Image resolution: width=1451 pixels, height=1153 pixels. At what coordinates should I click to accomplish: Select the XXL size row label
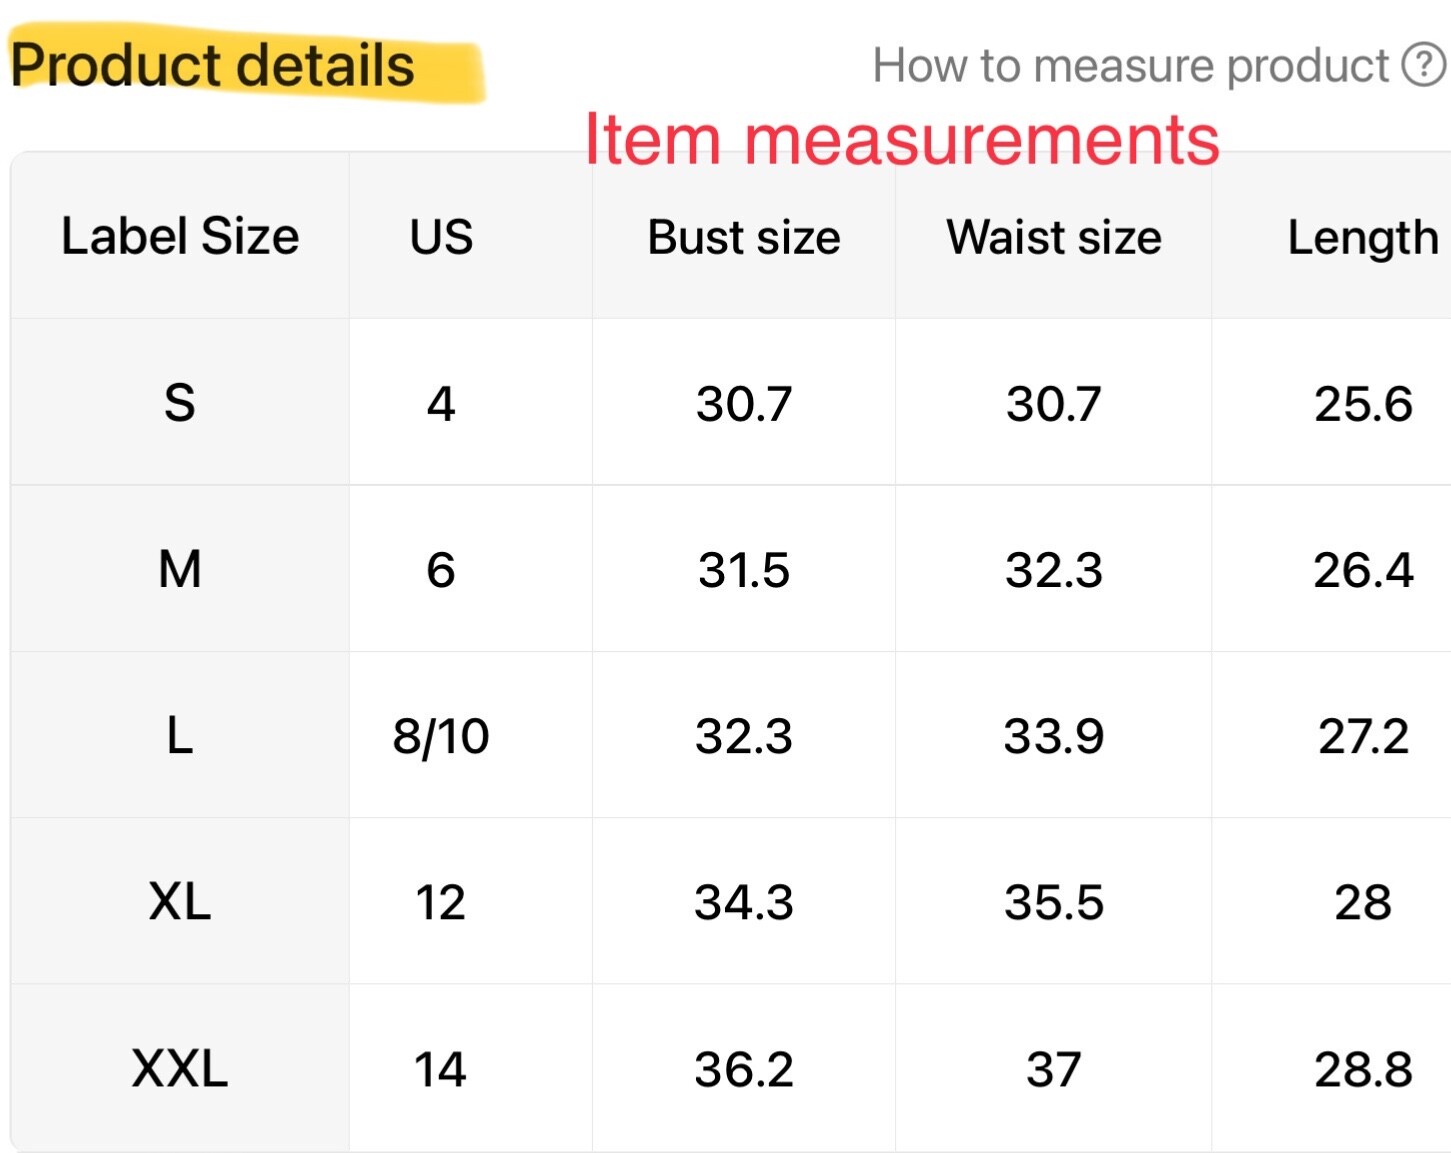180,1068
